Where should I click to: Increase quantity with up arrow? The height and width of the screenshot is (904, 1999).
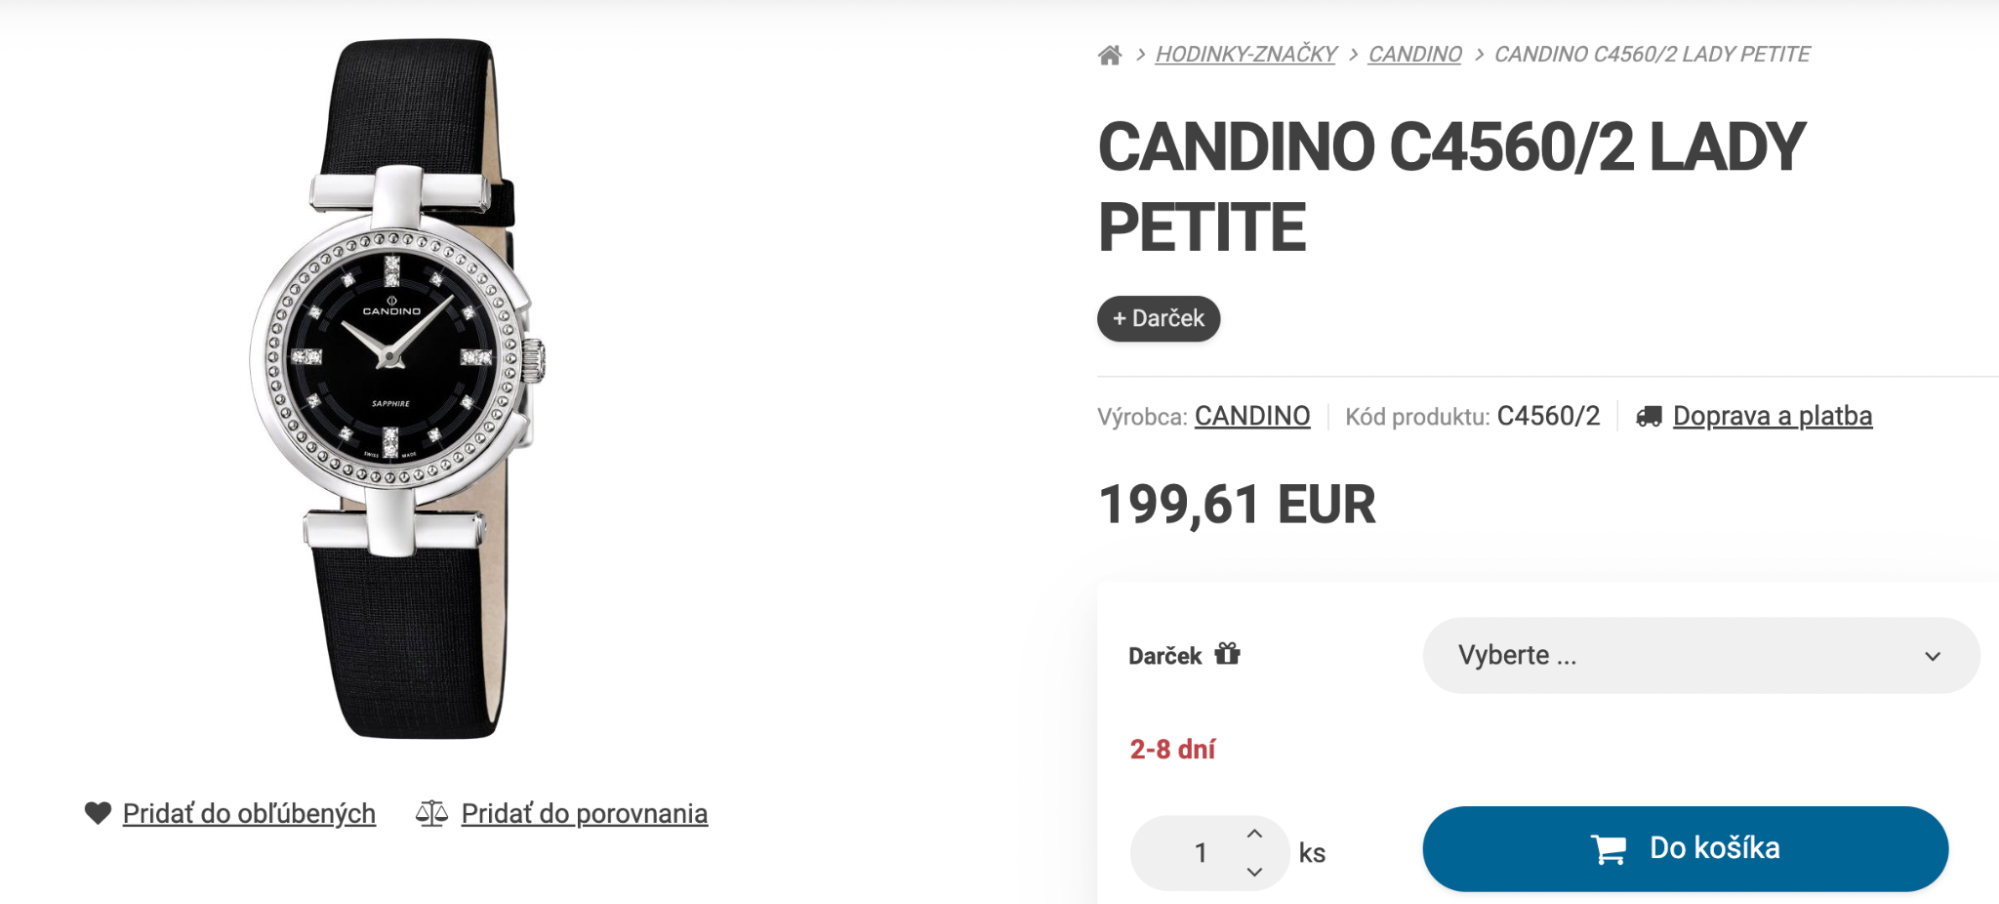pyautogui.click(x=1255, y=833)
